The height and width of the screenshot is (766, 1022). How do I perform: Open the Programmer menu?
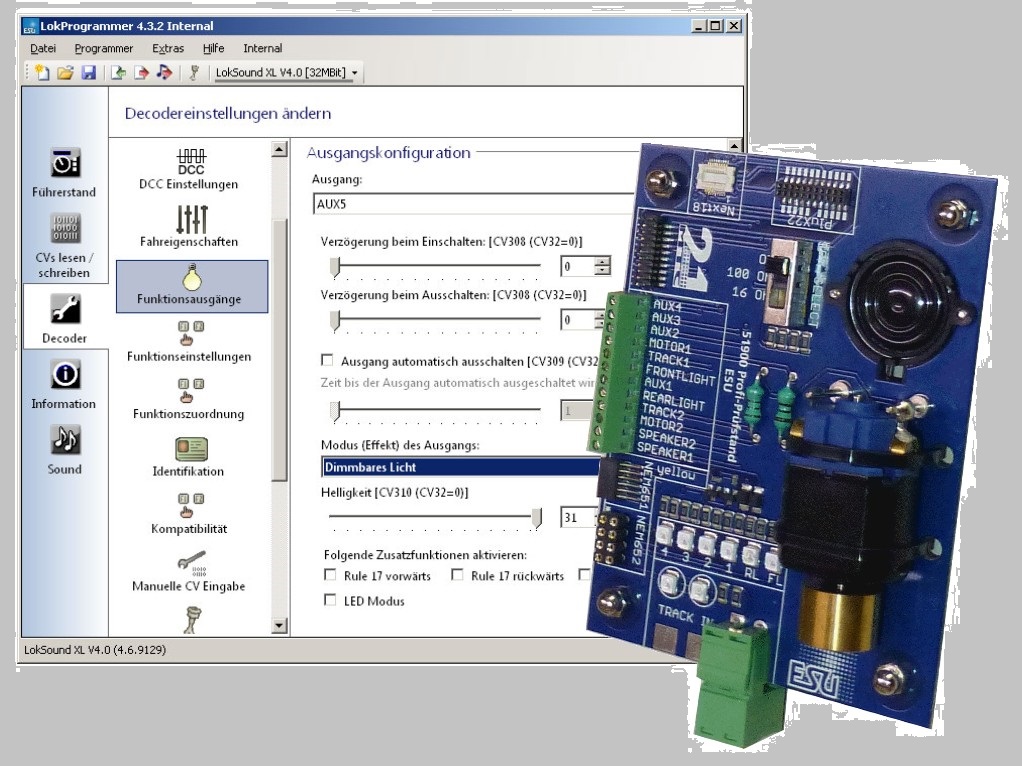coord(104,48)
